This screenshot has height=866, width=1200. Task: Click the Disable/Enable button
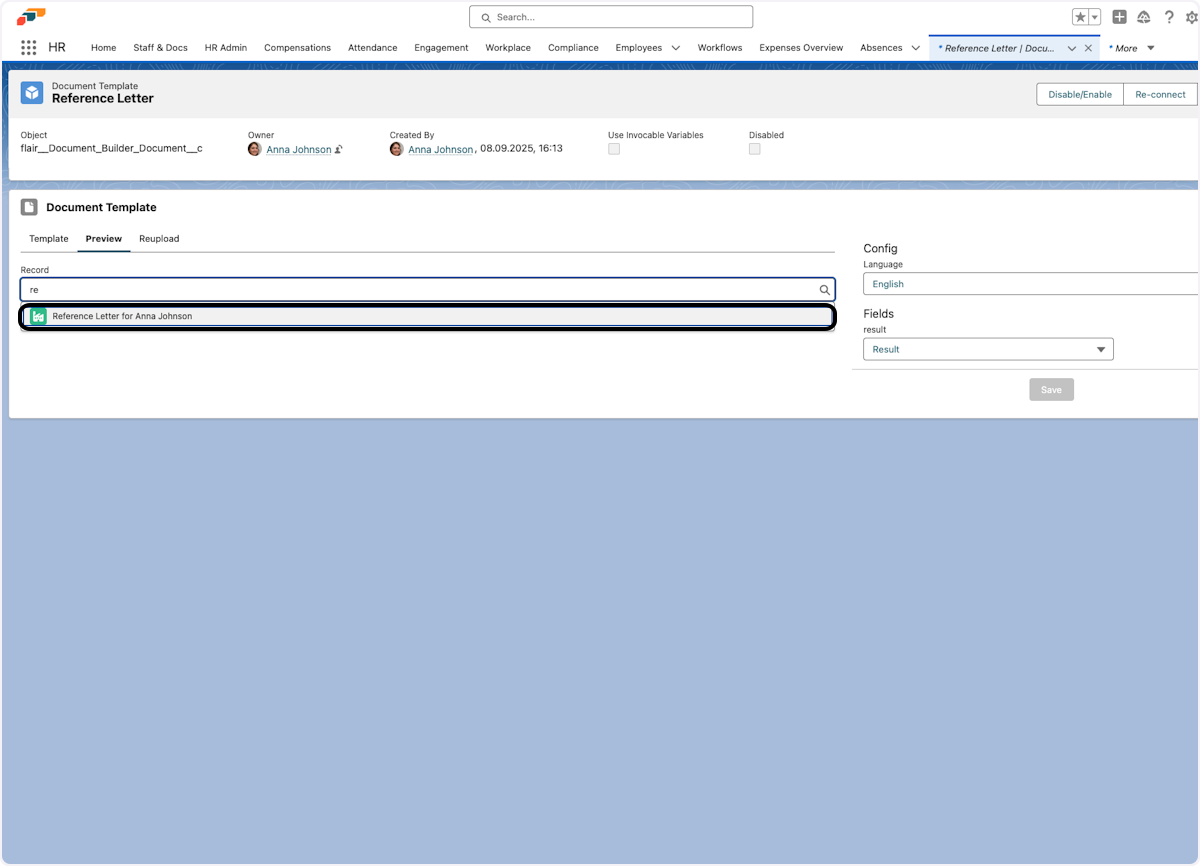point(1079,94)
